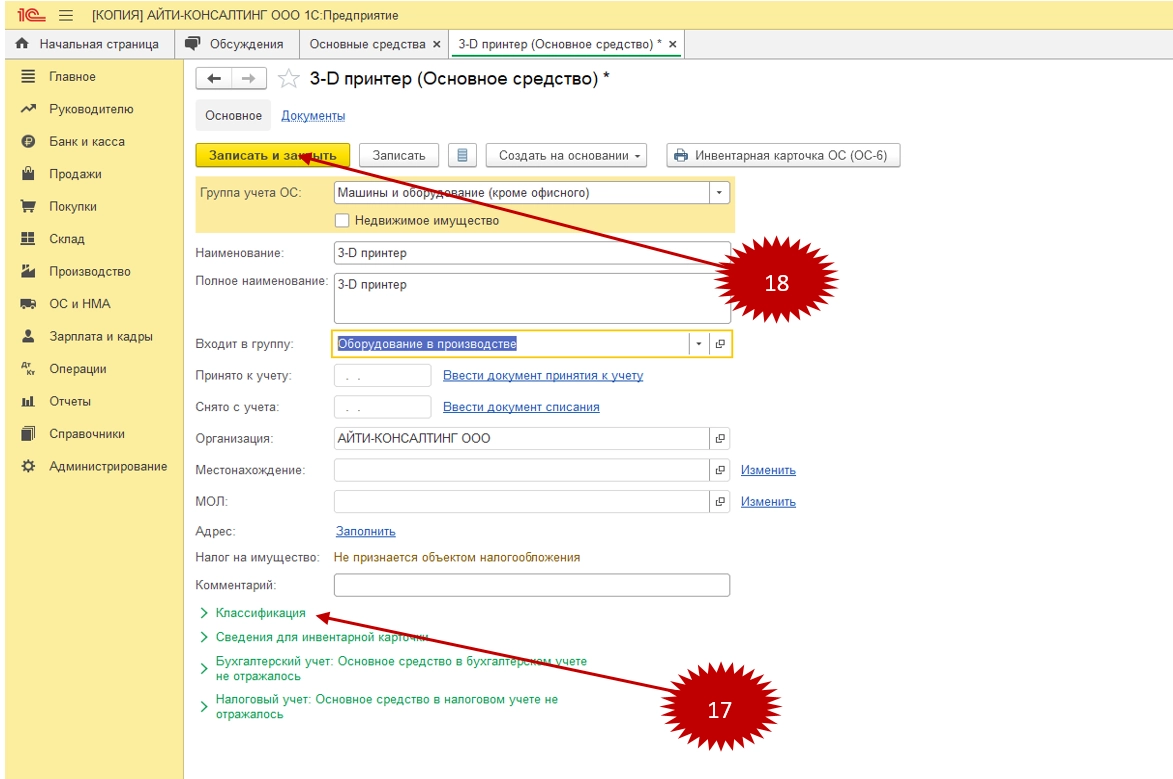Screen dimensions: 1173x779
Task: Toggle the Недвижимое имущество checkbox
Action: click(x=342, y=220)
